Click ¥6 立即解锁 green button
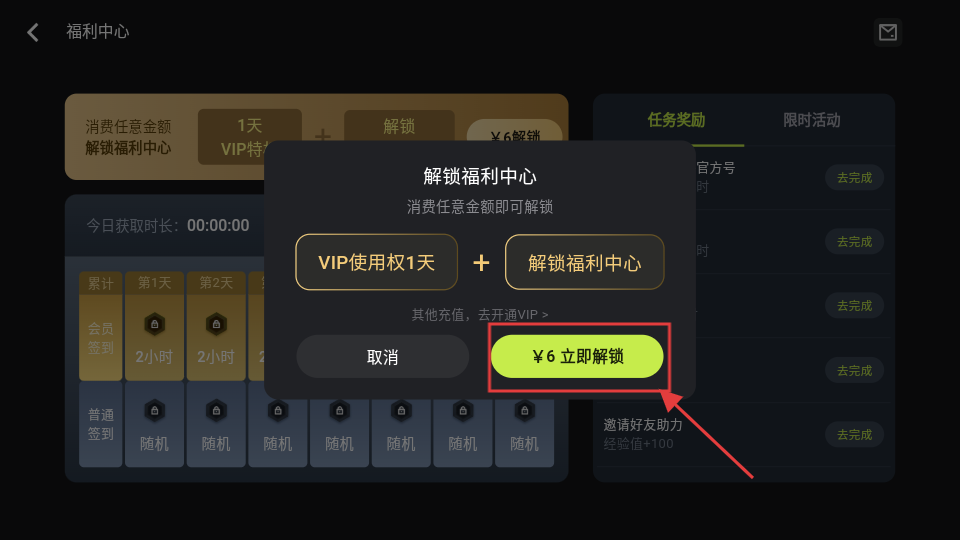 tap(577, 356)
